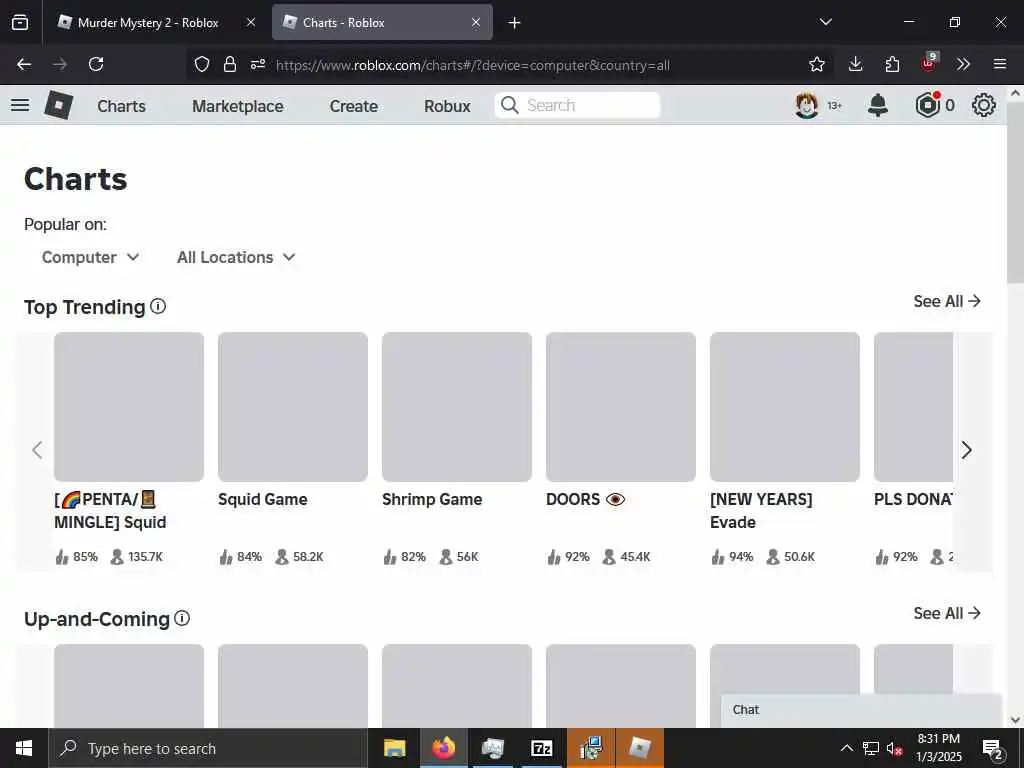1024x768 pixels.
Task: Open File Explorer from taskbar
Action: (x=394, y=748)
